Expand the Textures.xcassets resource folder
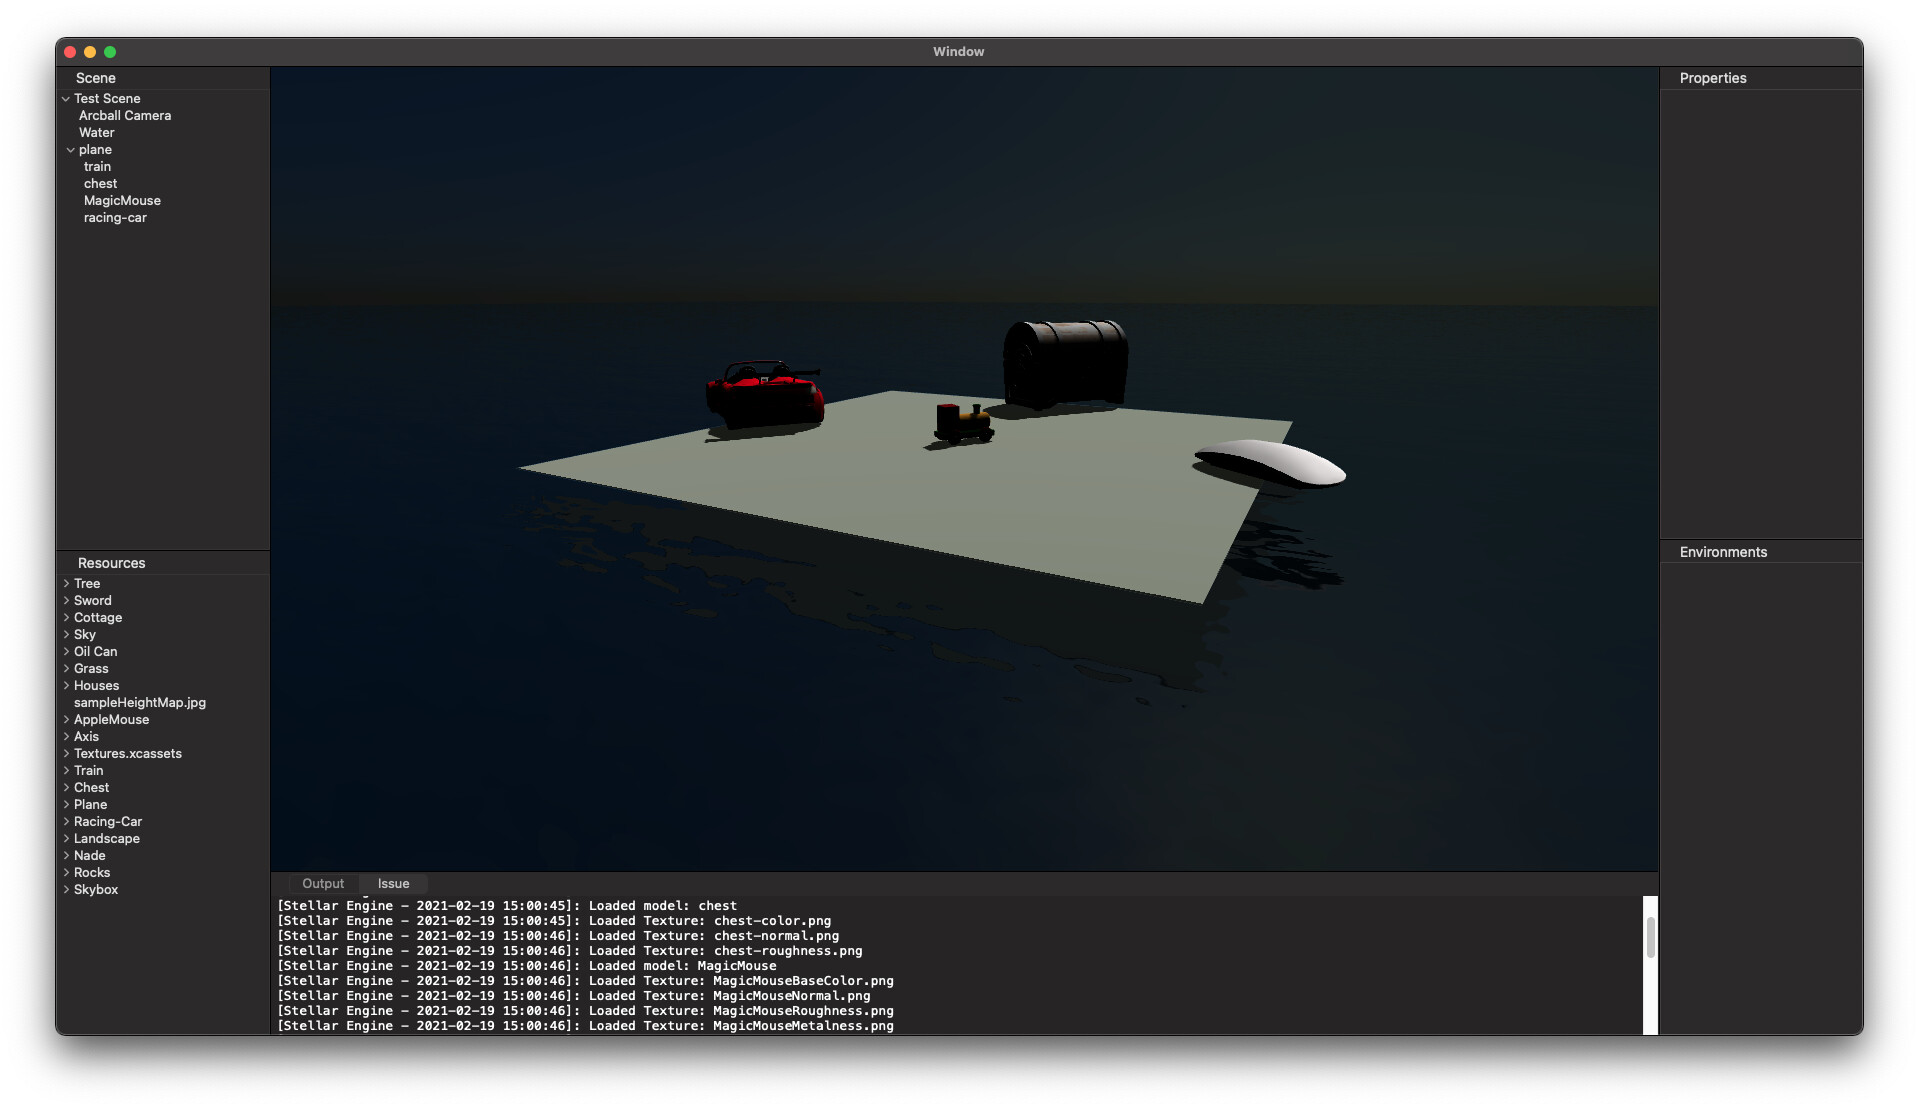 (x=66, y=754)
